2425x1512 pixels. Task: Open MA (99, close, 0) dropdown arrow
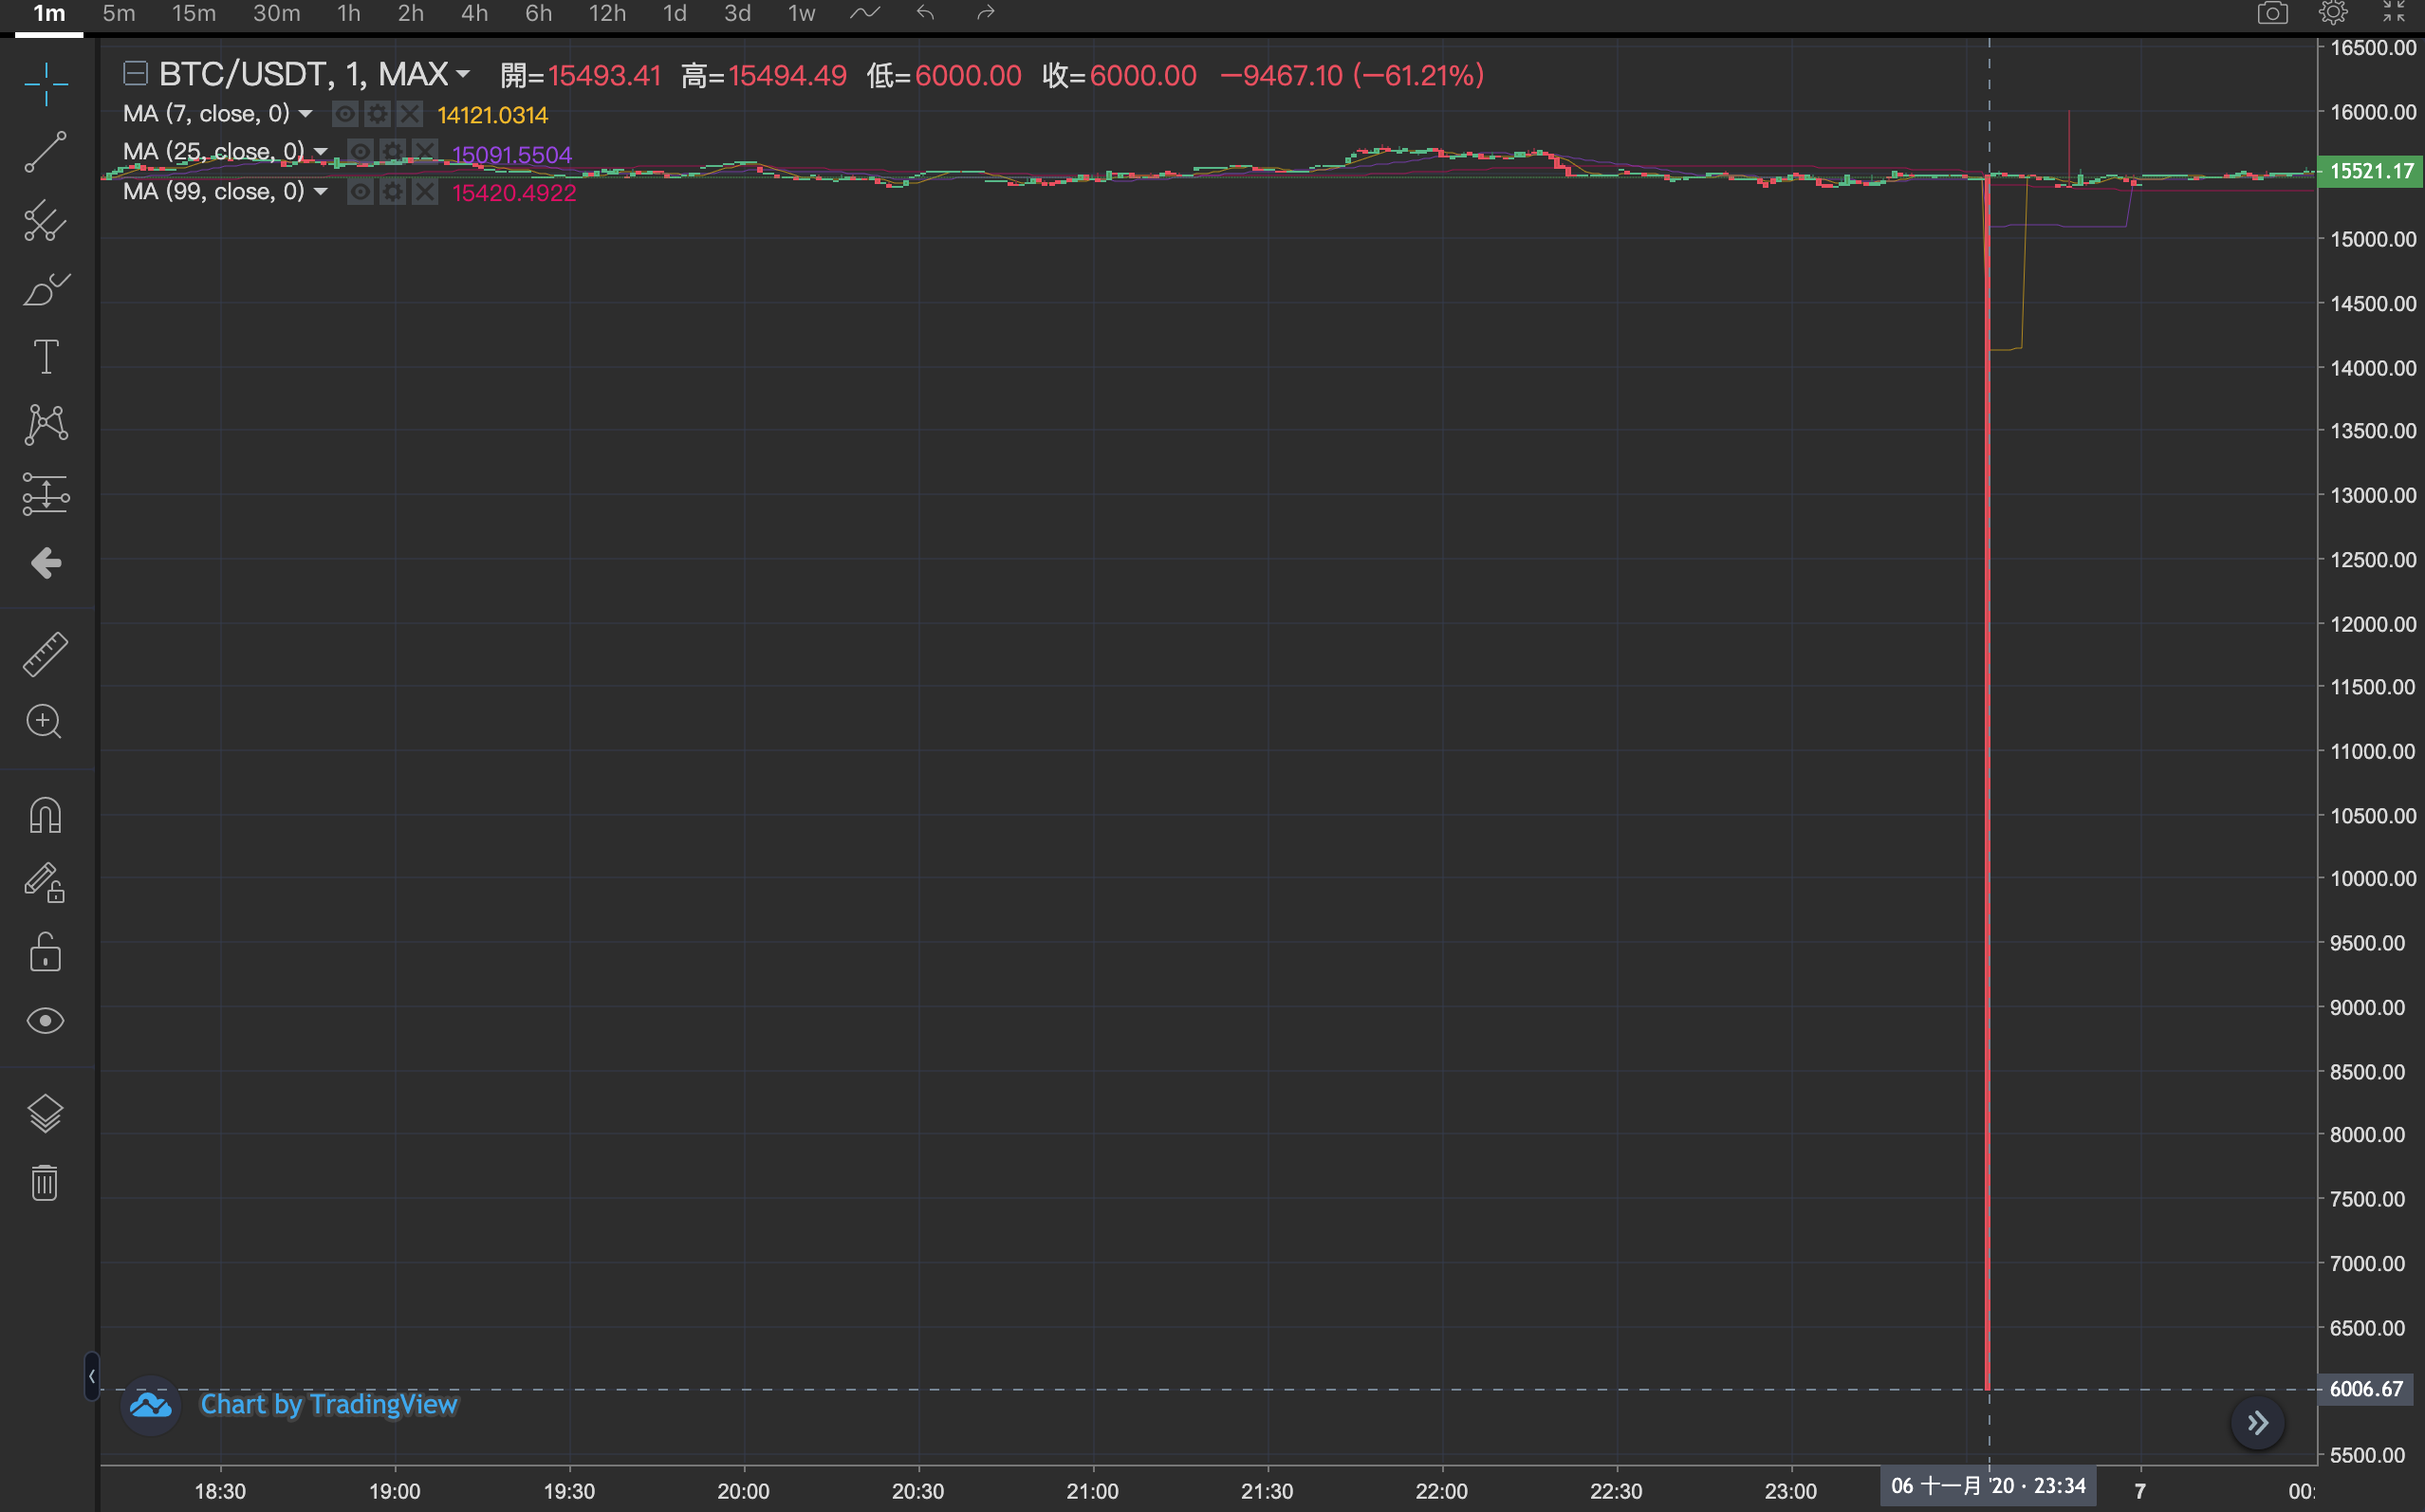click(x=321, y=192)
